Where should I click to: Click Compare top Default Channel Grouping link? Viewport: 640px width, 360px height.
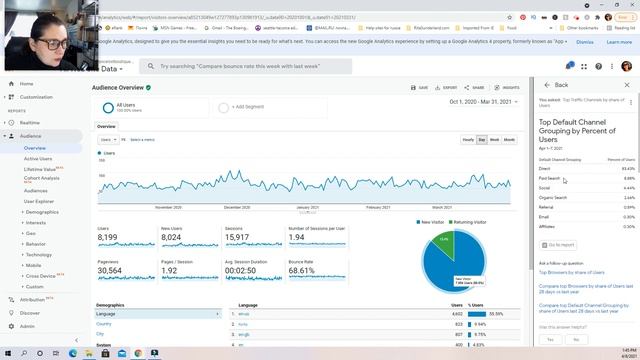584,308
